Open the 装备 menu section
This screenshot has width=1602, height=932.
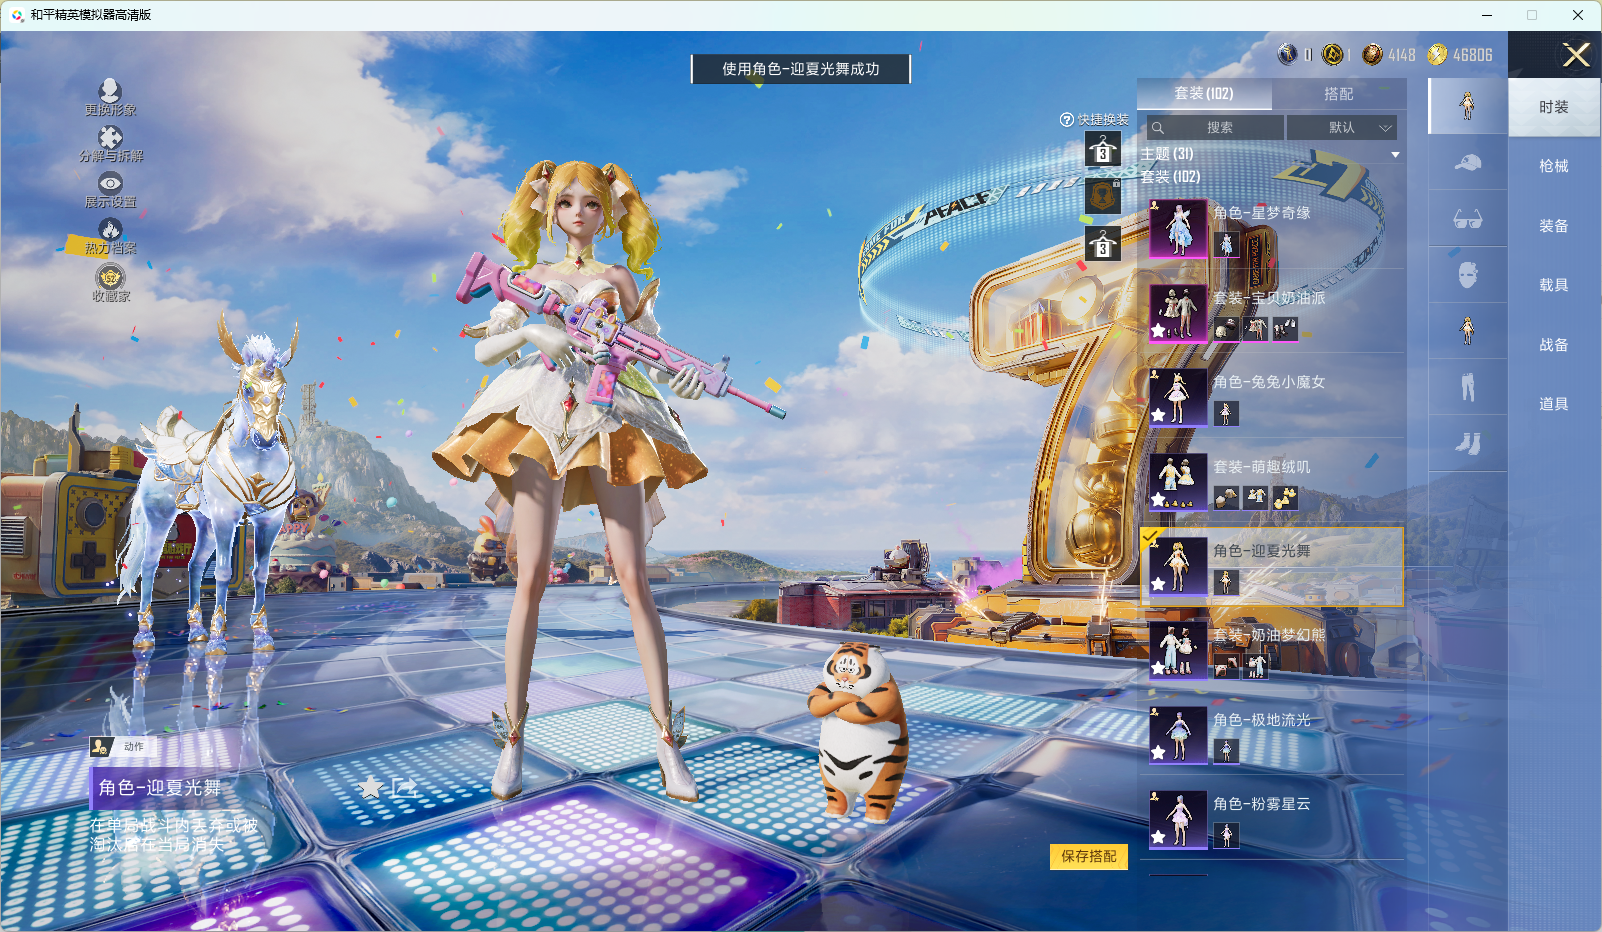(1554, 226)
